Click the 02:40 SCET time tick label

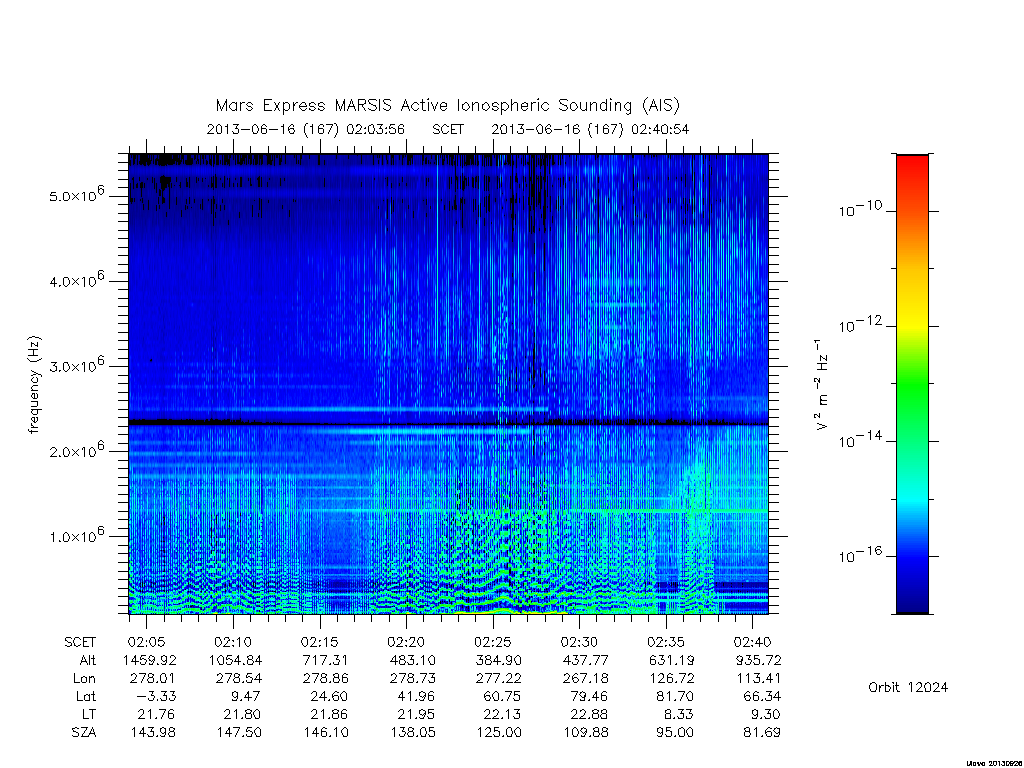(x=752, y=642)
